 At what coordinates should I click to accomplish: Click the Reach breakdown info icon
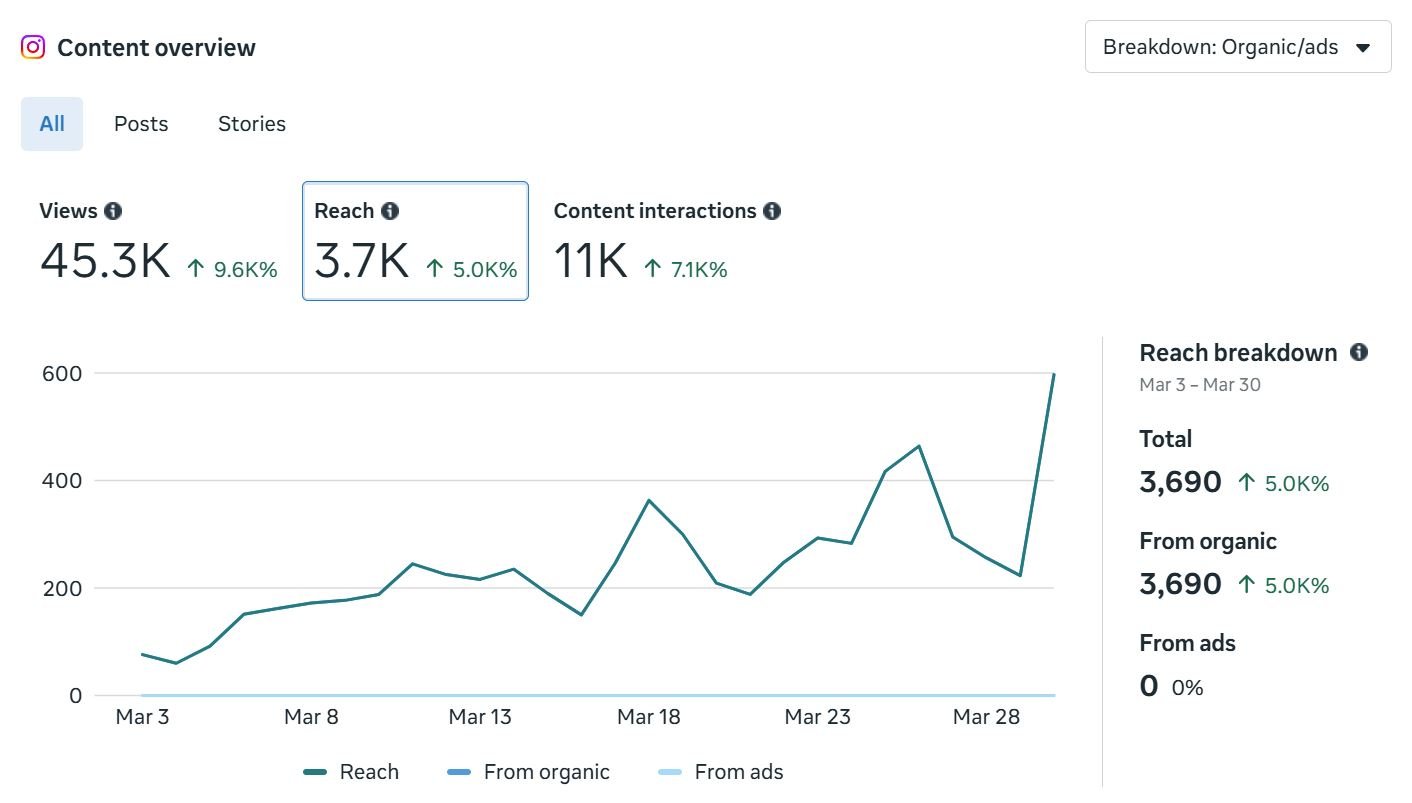(1358, 352)
